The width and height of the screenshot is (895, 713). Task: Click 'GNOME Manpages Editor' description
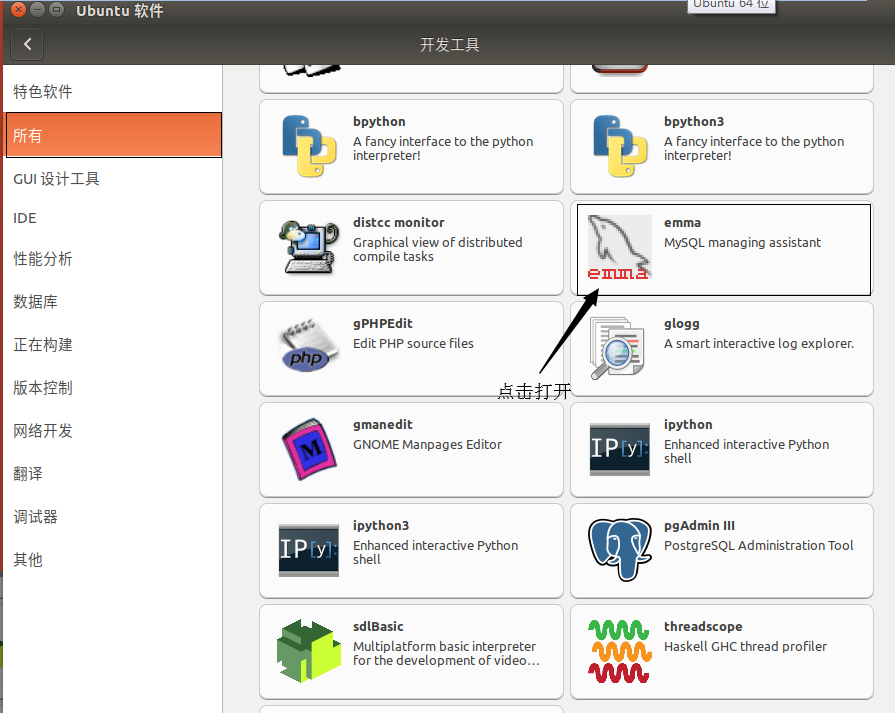427,444
